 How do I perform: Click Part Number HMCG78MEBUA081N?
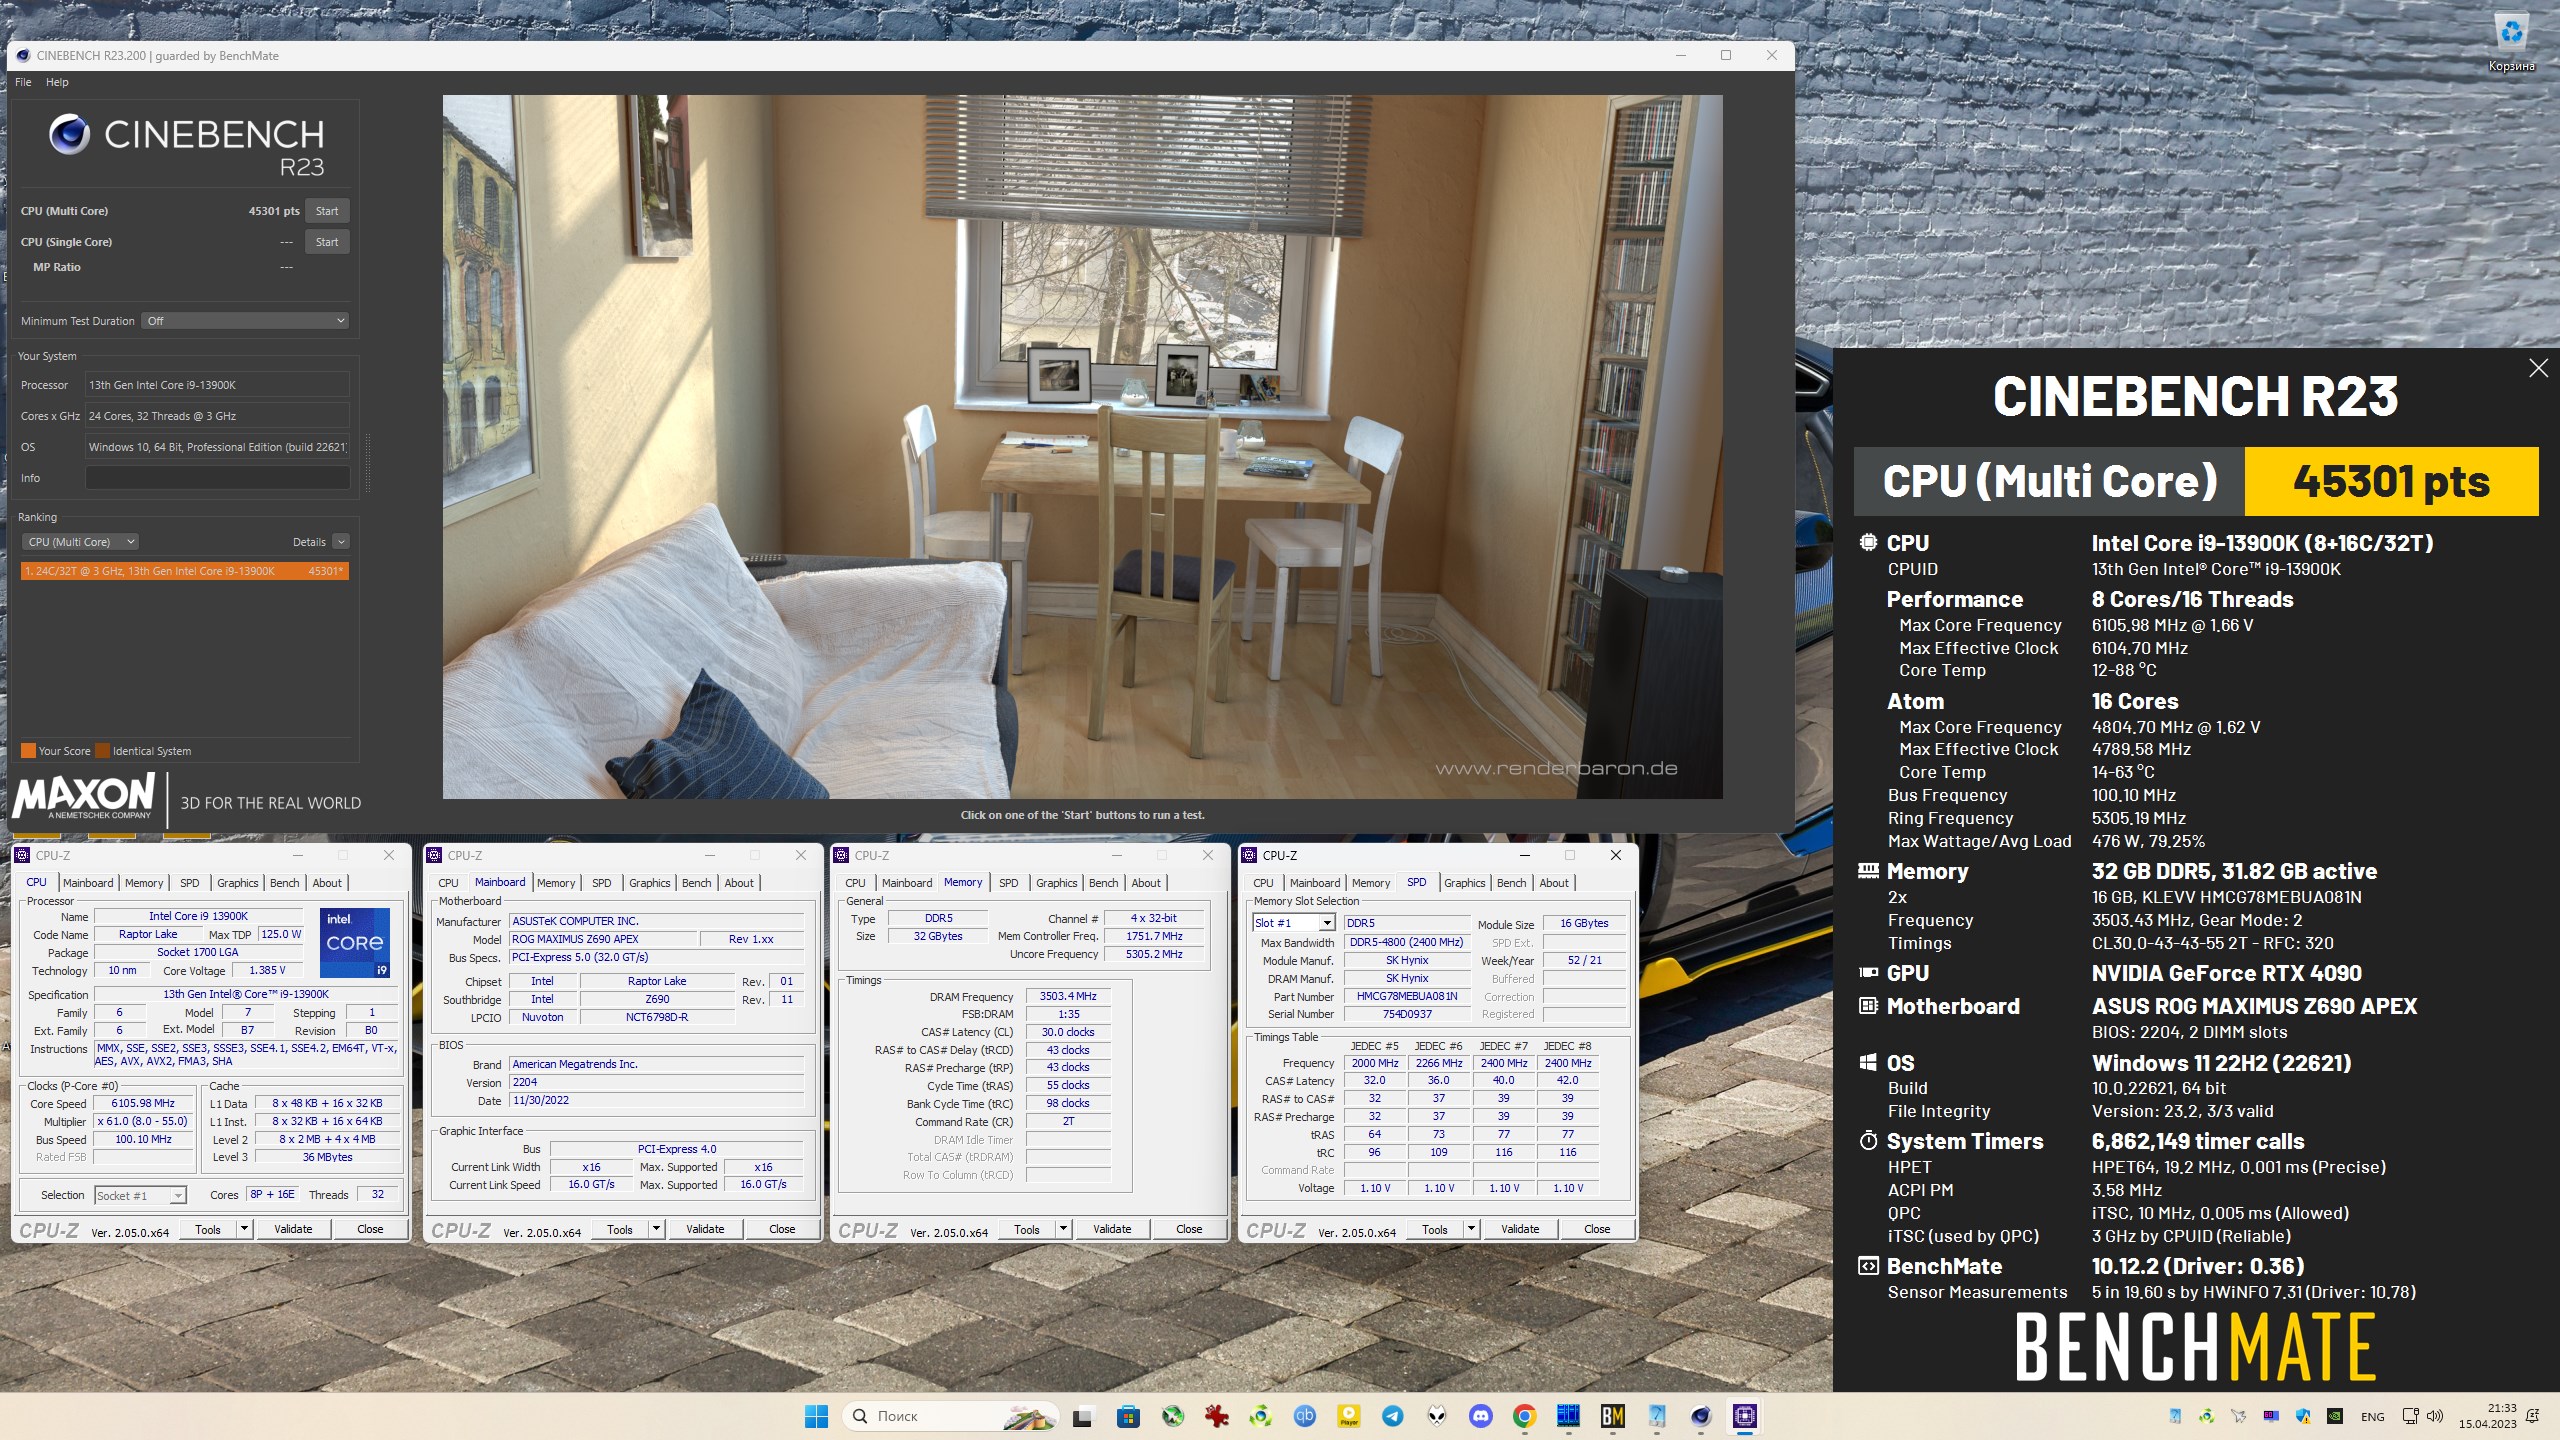pyautogui.click(x=1406, y=996)
